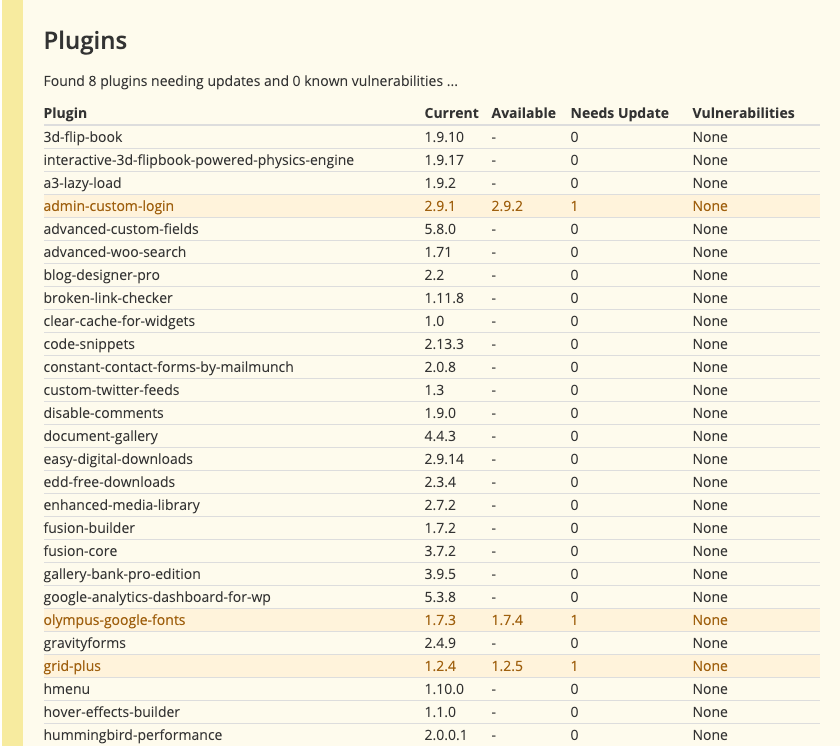Click available version 1.2.5
Image resolution: width=840 pixels, height=746 pixels.
point(507,666)
